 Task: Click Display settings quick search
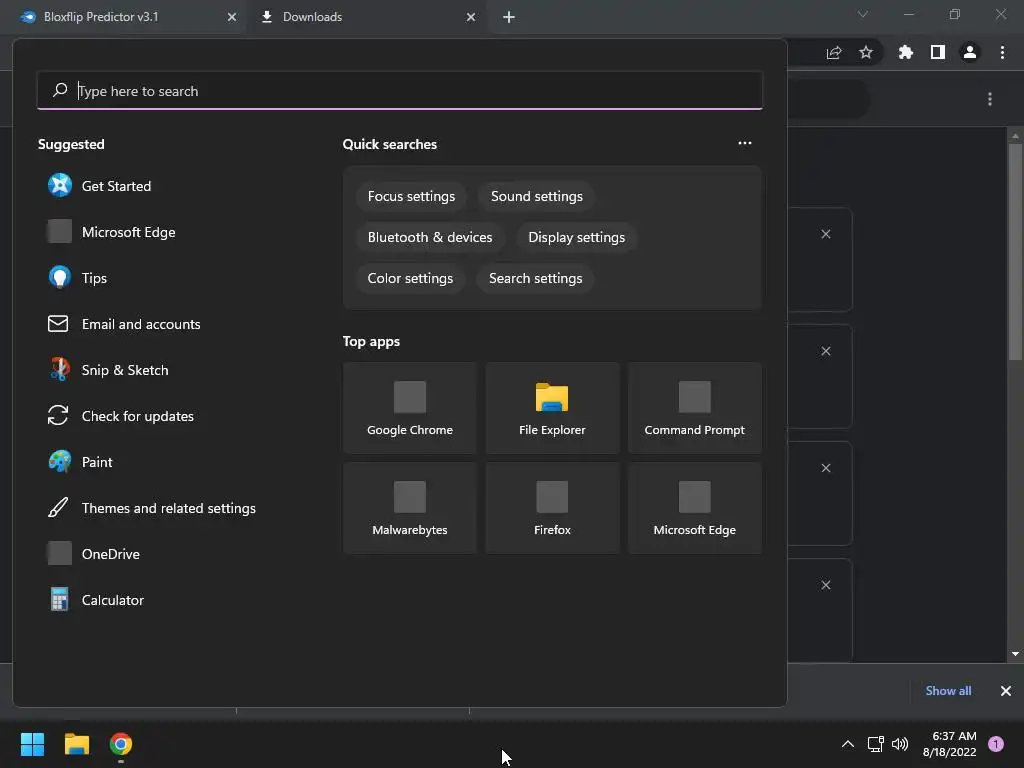(x=577, y=237)
